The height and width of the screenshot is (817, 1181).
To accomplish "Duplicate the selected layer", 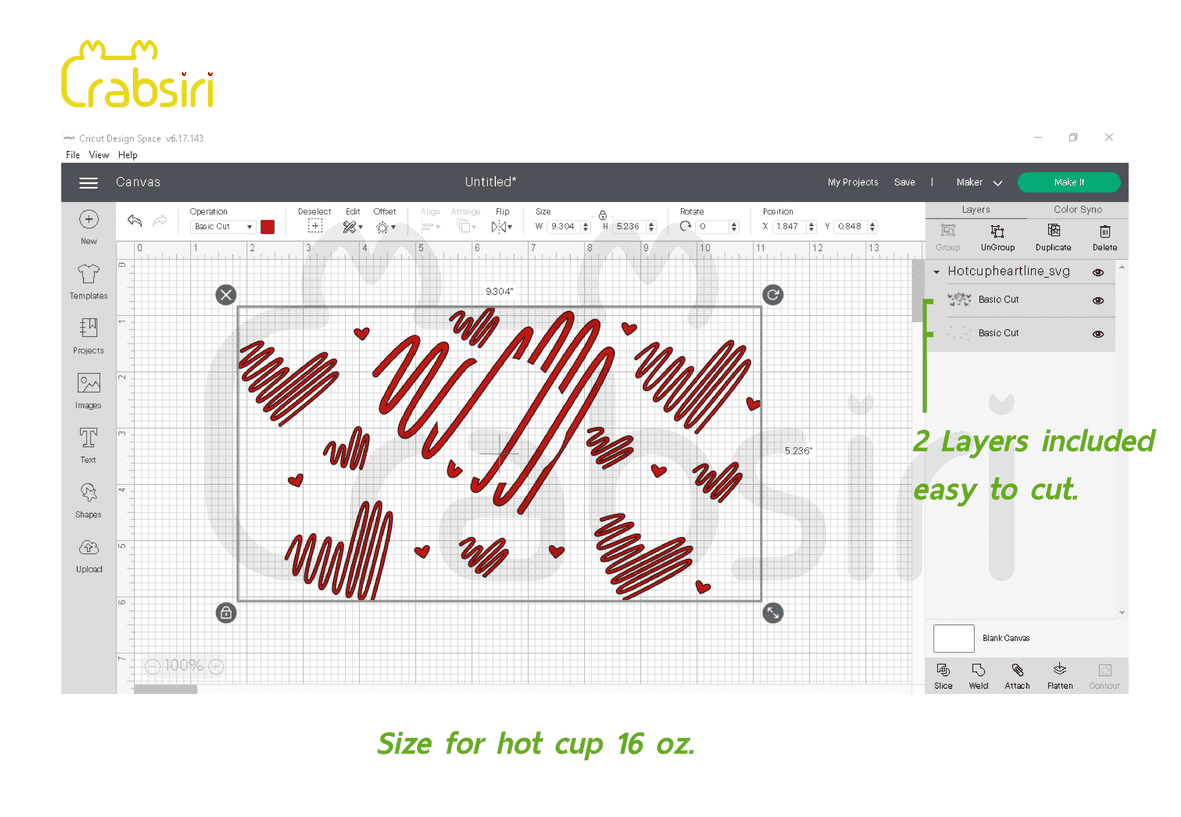I will pyautogui.click(x=1053, y=237).
